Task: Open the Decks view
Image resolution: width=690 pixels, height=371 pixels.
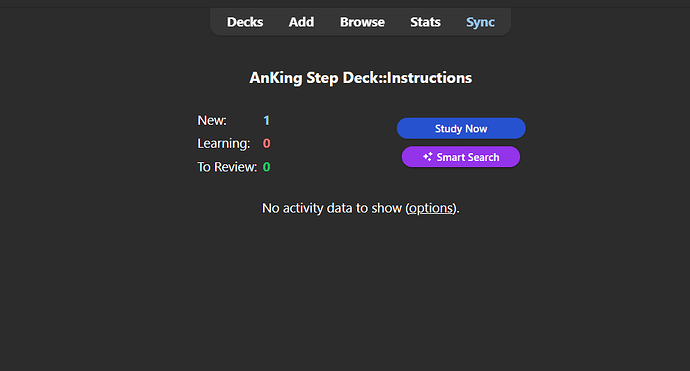Action: pos(245,22)
